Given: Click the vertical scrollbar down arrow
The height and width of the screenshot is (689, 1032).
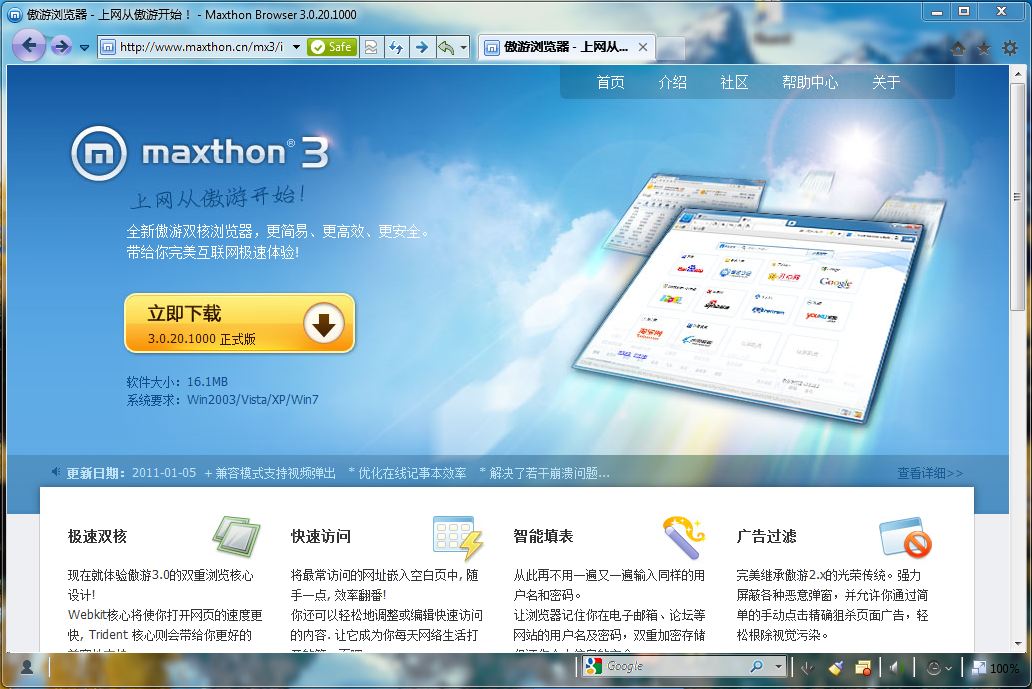Looking at the screenshot, I should (1018, 644).
